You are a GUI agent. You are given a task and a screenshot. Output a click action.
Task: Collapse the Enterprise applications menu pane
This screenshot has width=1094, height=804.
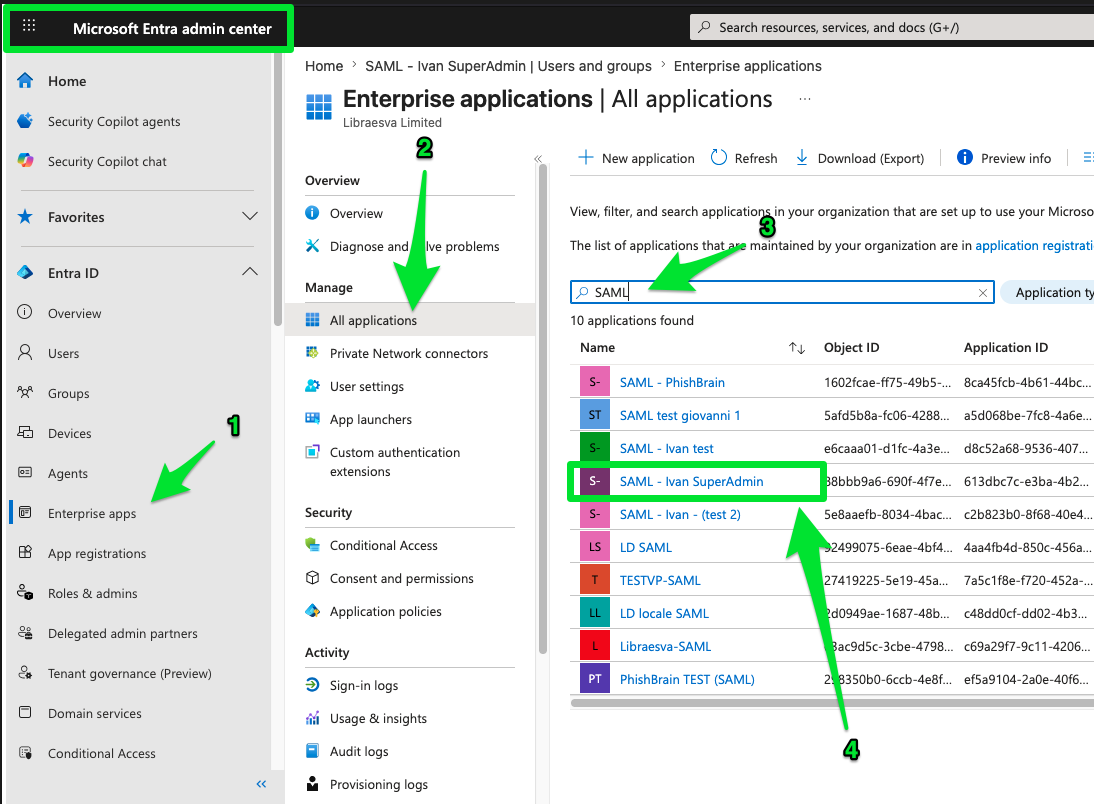pos(538,159)
